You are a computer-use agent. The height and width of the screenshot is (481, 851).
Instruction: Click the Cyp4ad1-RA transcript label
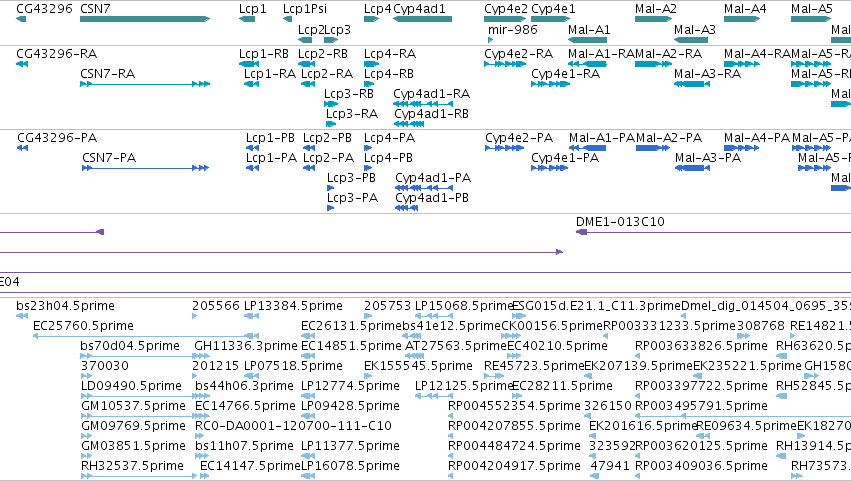[x=432, y=94]
